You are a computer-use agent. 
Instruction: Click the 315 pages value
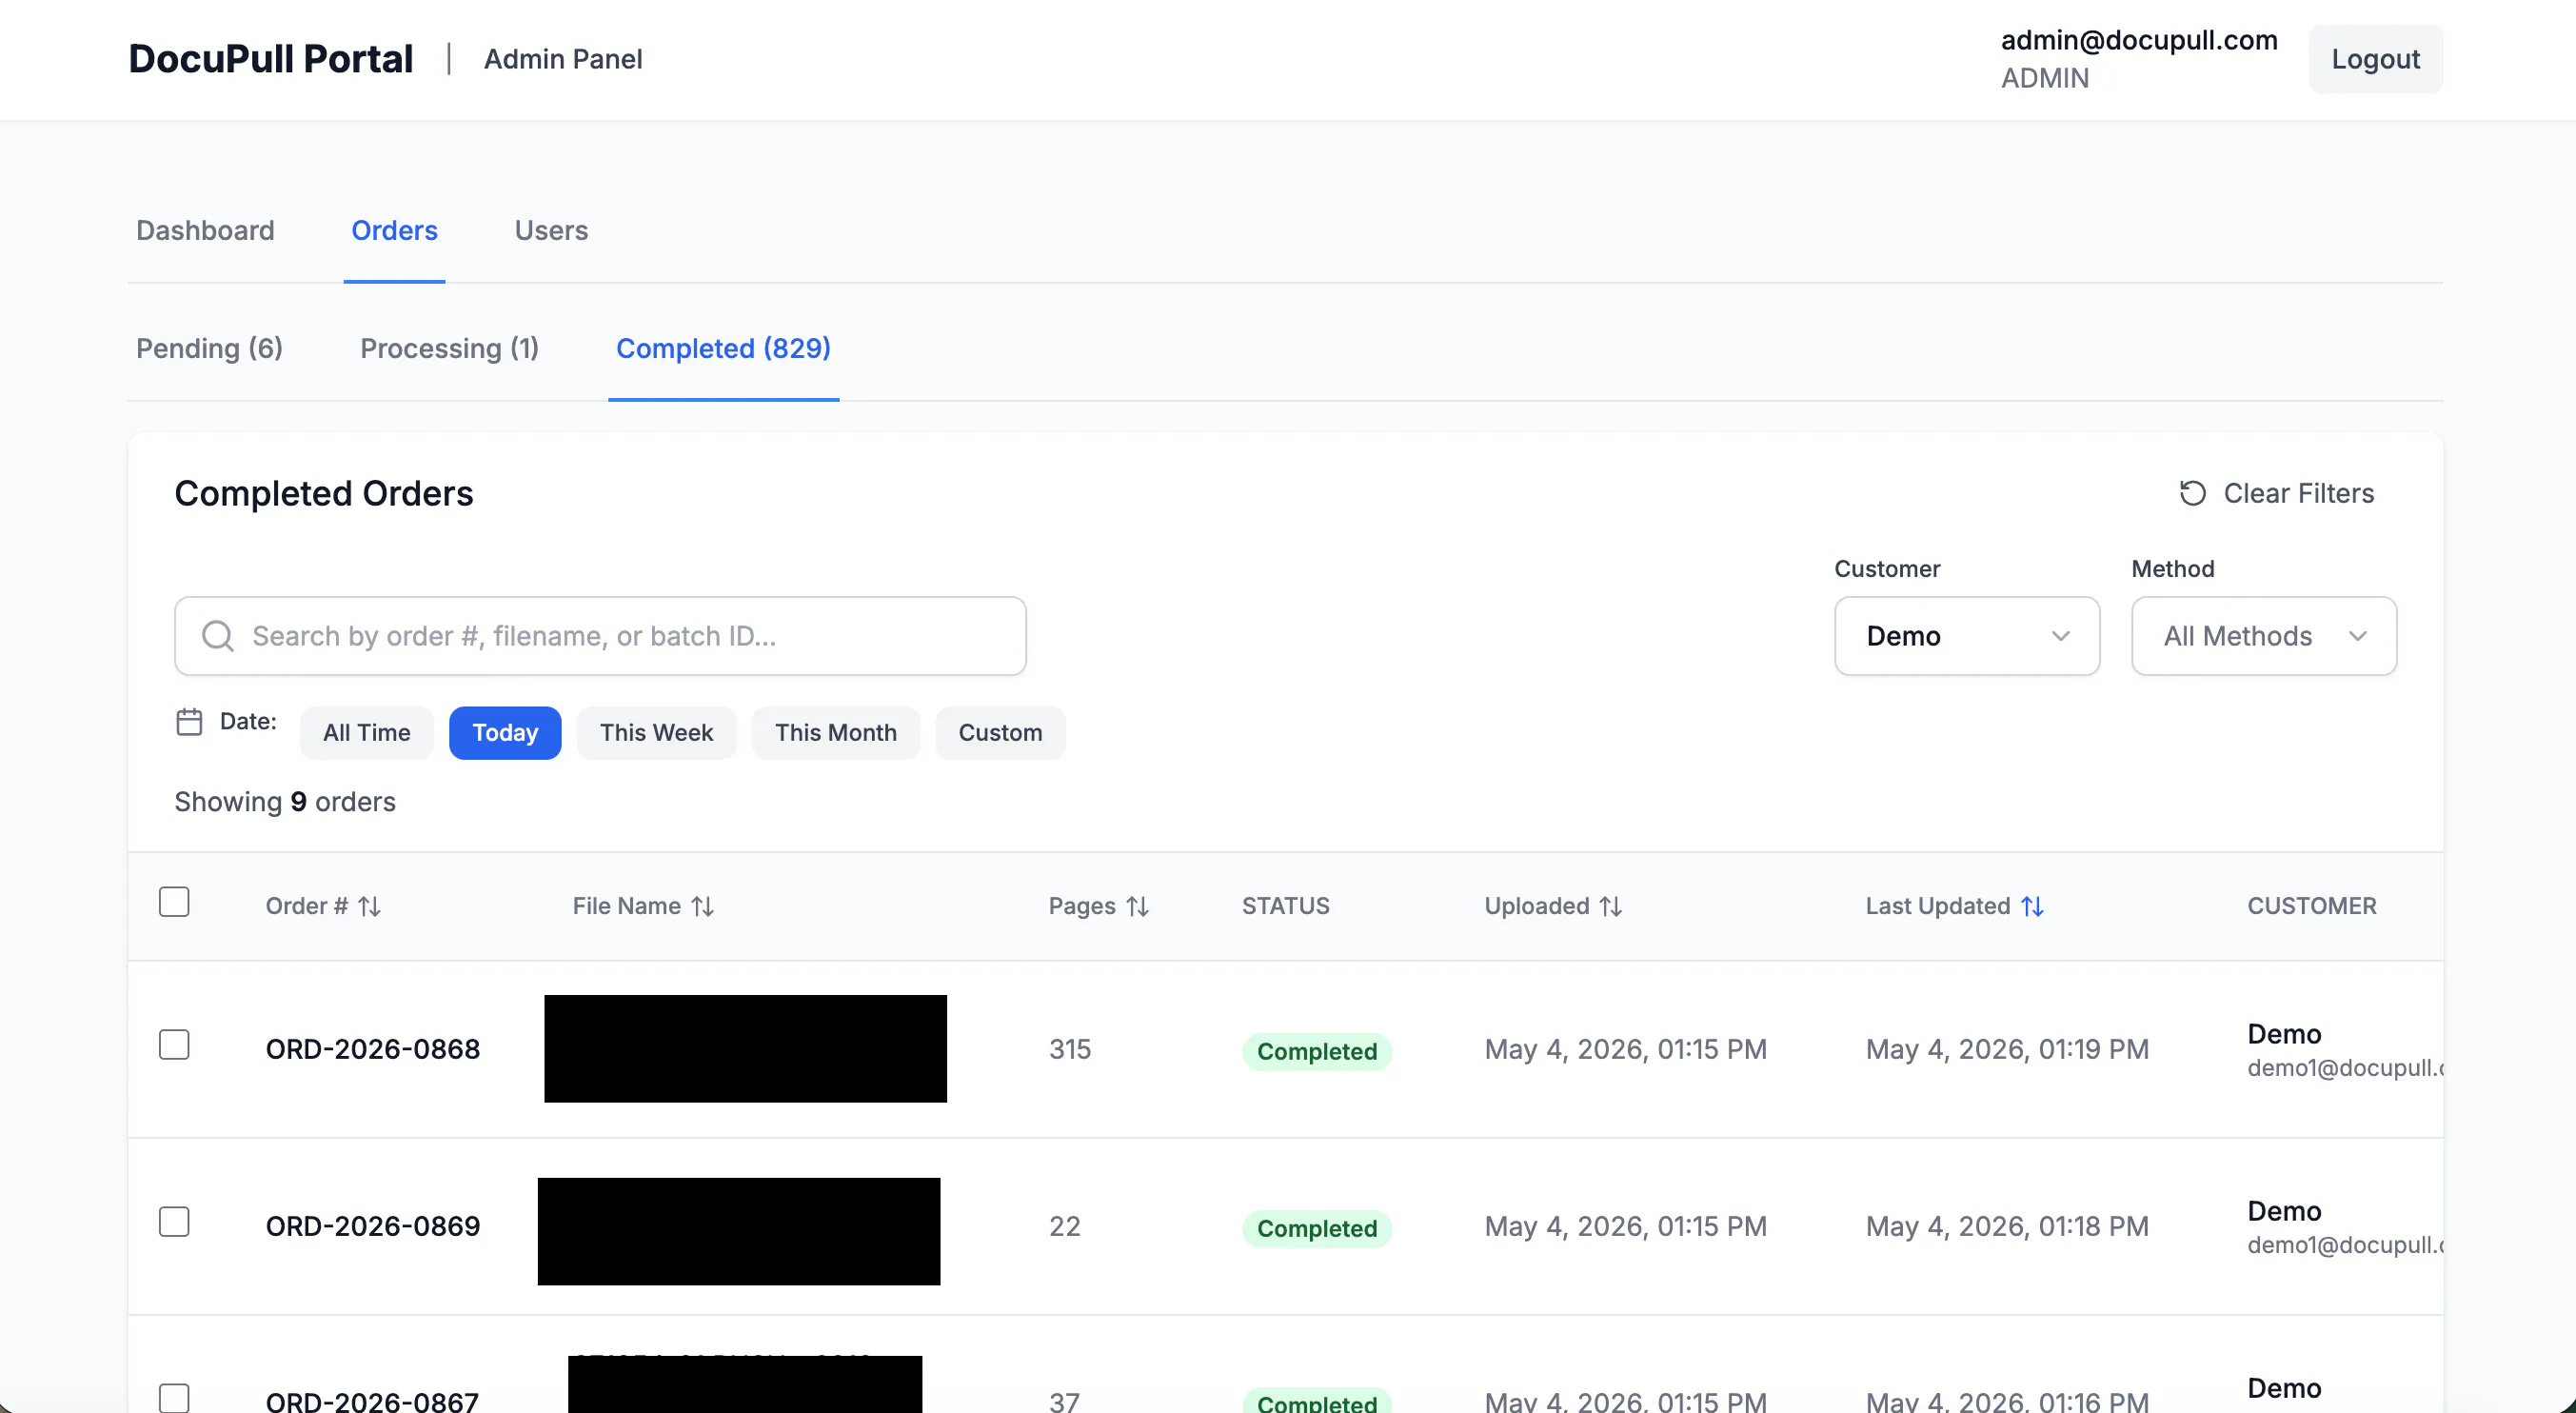point(1069,1049)
